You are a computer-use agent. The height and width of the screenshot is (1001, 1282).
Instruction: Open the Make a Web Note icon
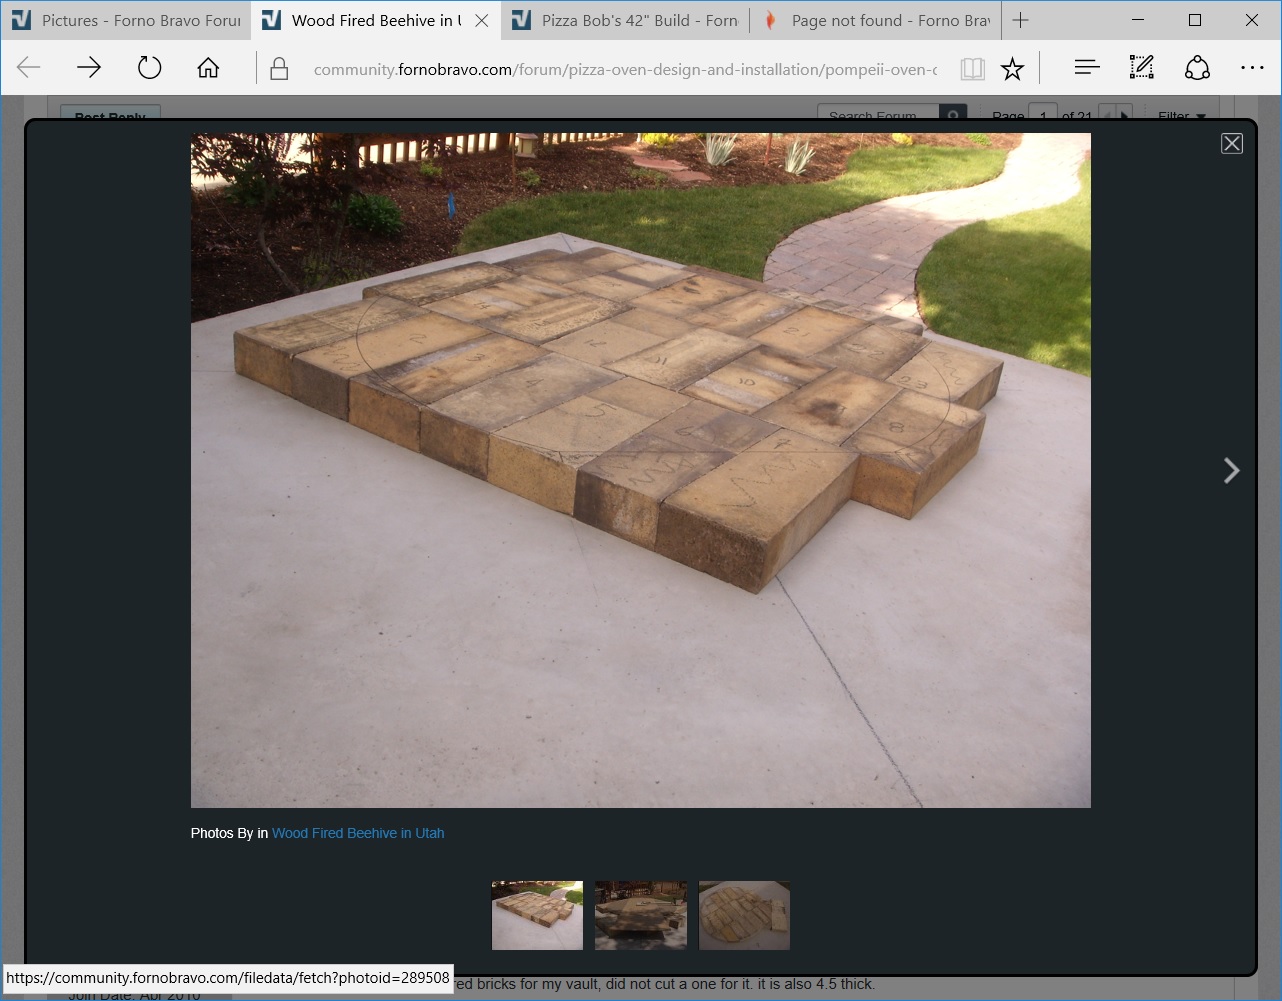pyautogui.click(x=1141, y=68)
